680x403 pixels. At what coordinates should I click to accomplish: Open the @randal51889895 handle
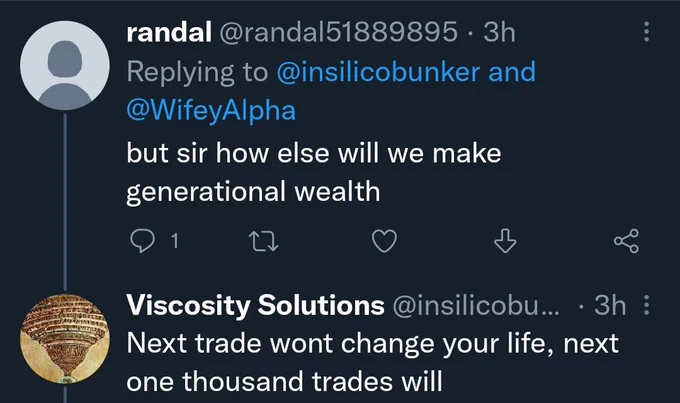338,32
